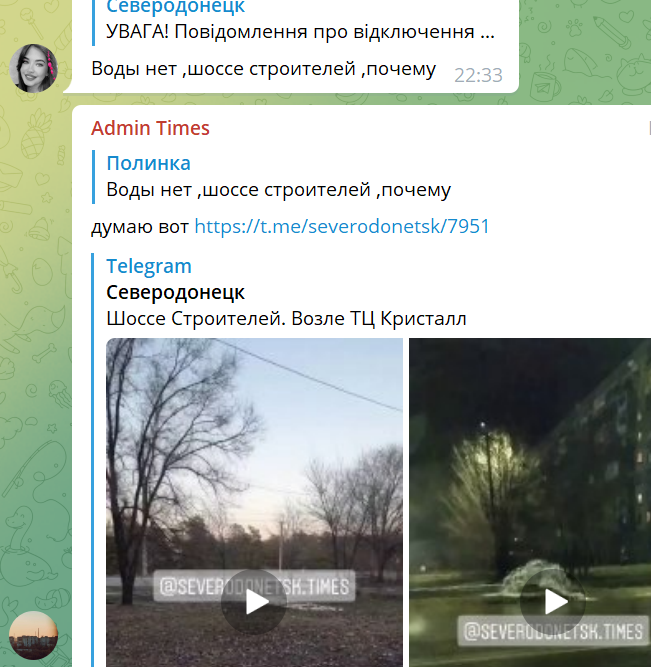The image size is (651, 667).
Task: Open the sunset avatar at bottom left
Action: click(x=33, y=636)
